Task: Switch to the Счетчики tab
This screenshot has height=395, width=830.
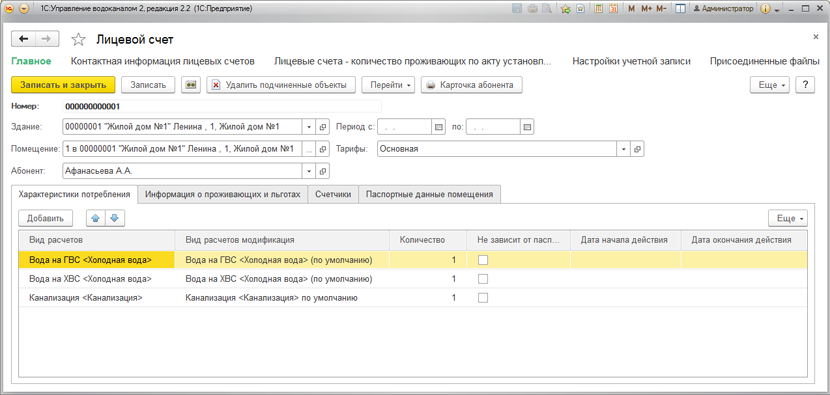Action: click(x=333, y=194)
